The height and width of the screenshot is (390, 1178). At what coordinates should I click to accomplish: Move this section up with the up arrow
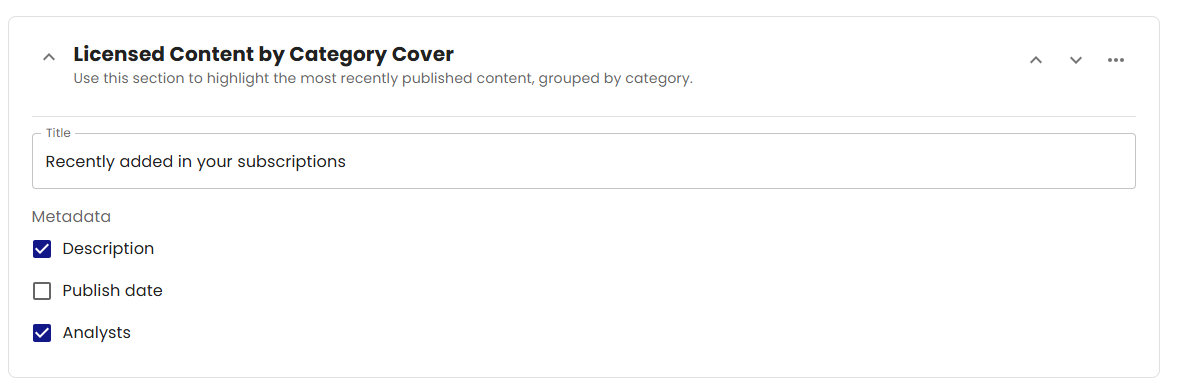[1036, 60]
